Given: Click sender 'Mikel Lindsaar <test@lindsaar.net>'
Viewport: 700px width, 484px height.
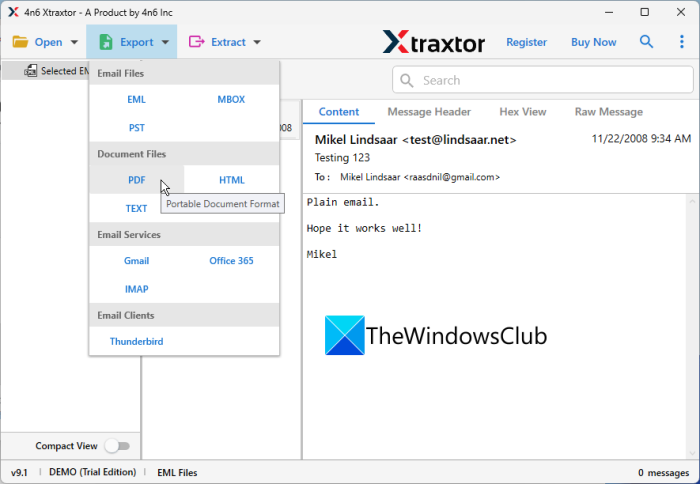Looking at the screenshot, I should click(415, 140).
